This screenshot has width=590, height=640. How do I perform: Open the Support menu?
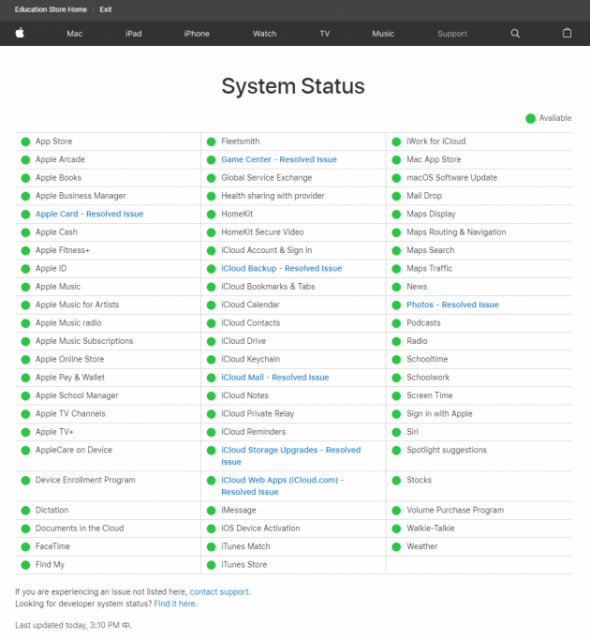pos(452,33)
